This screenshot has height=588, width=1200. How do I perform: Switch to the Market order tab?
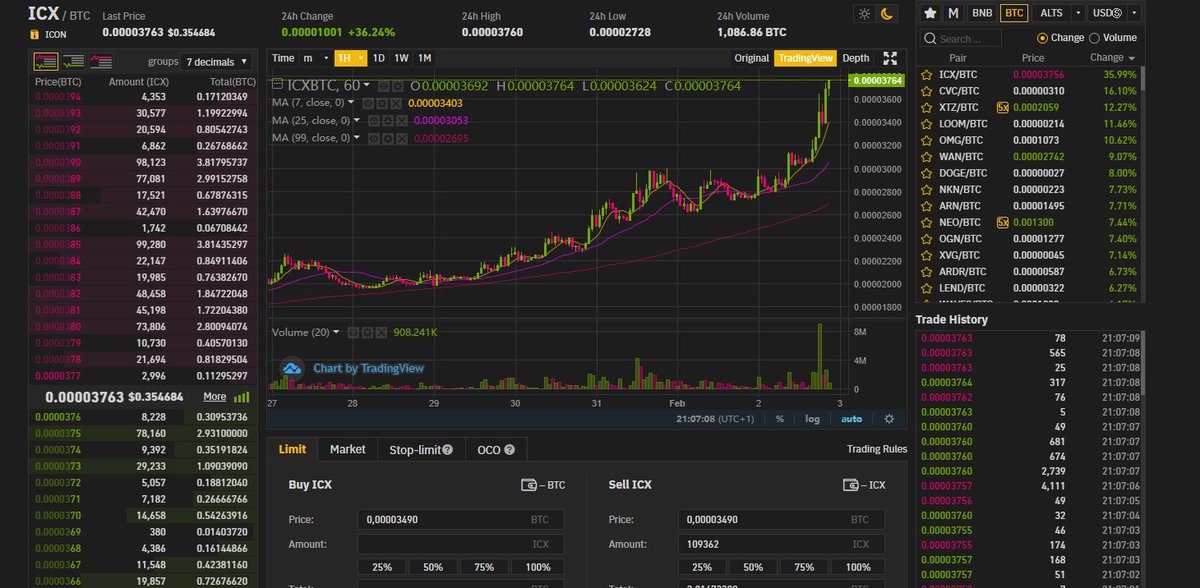[347, 450]
